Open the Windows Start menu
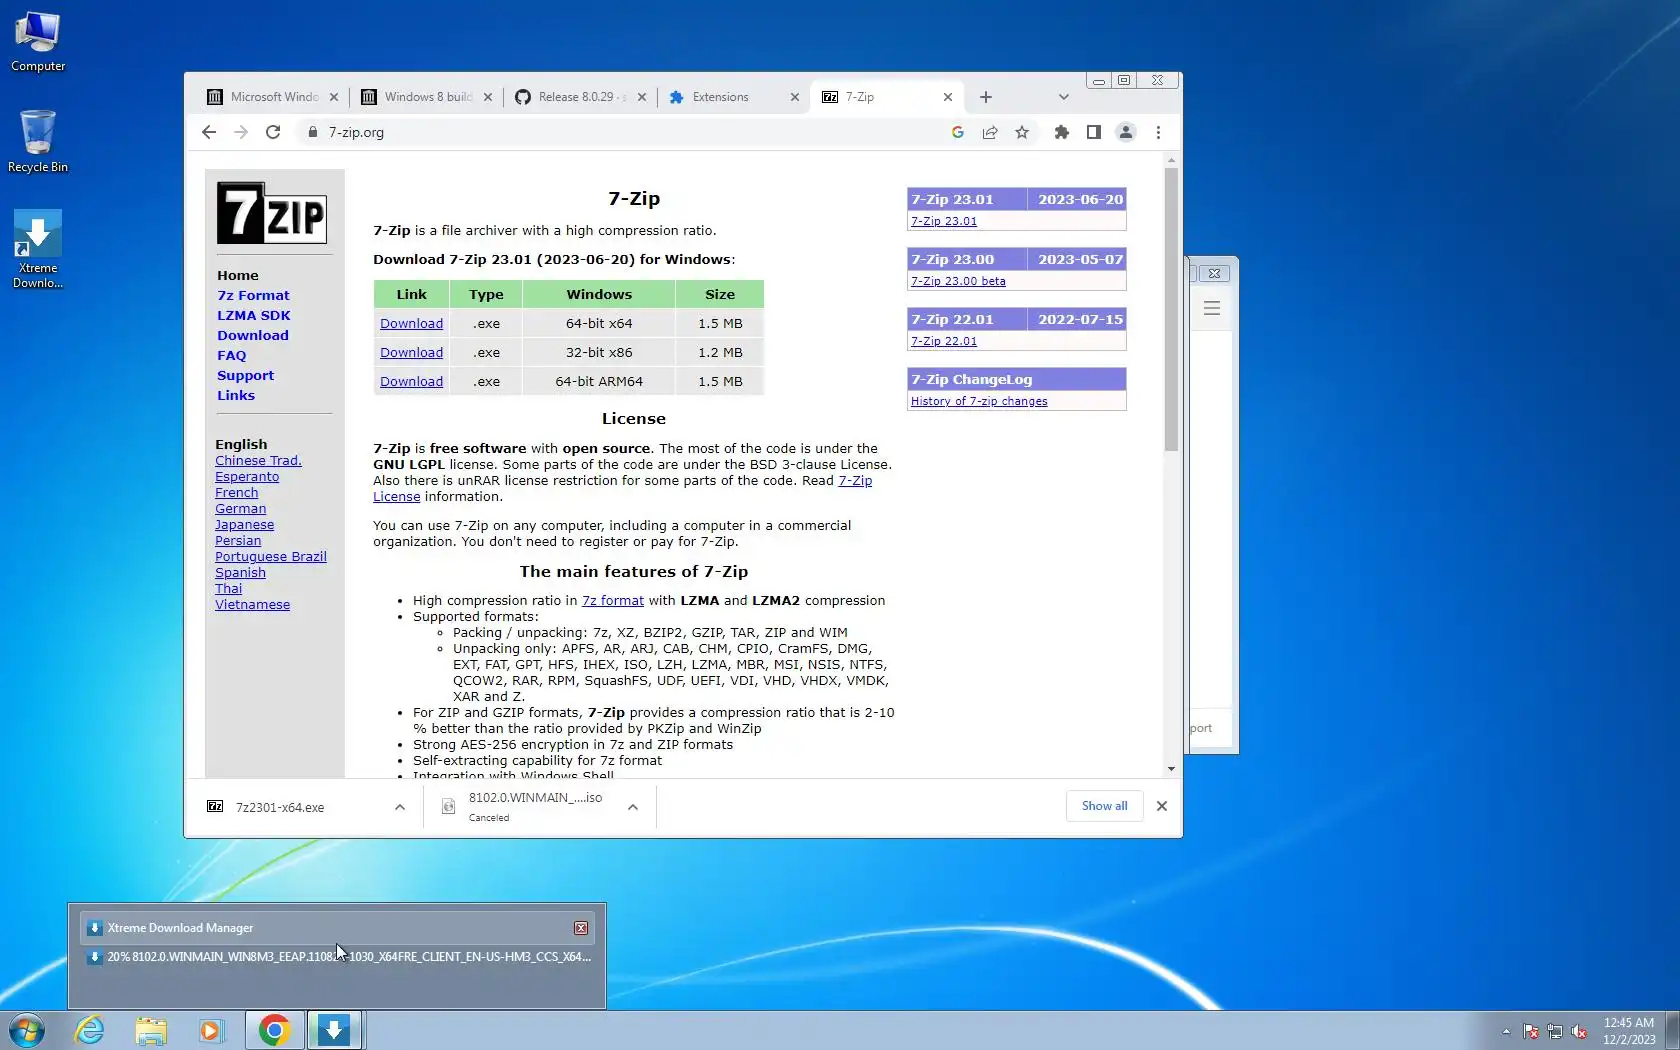This screenshot has width=1680, height=1050. click(x=27, y=1030)
